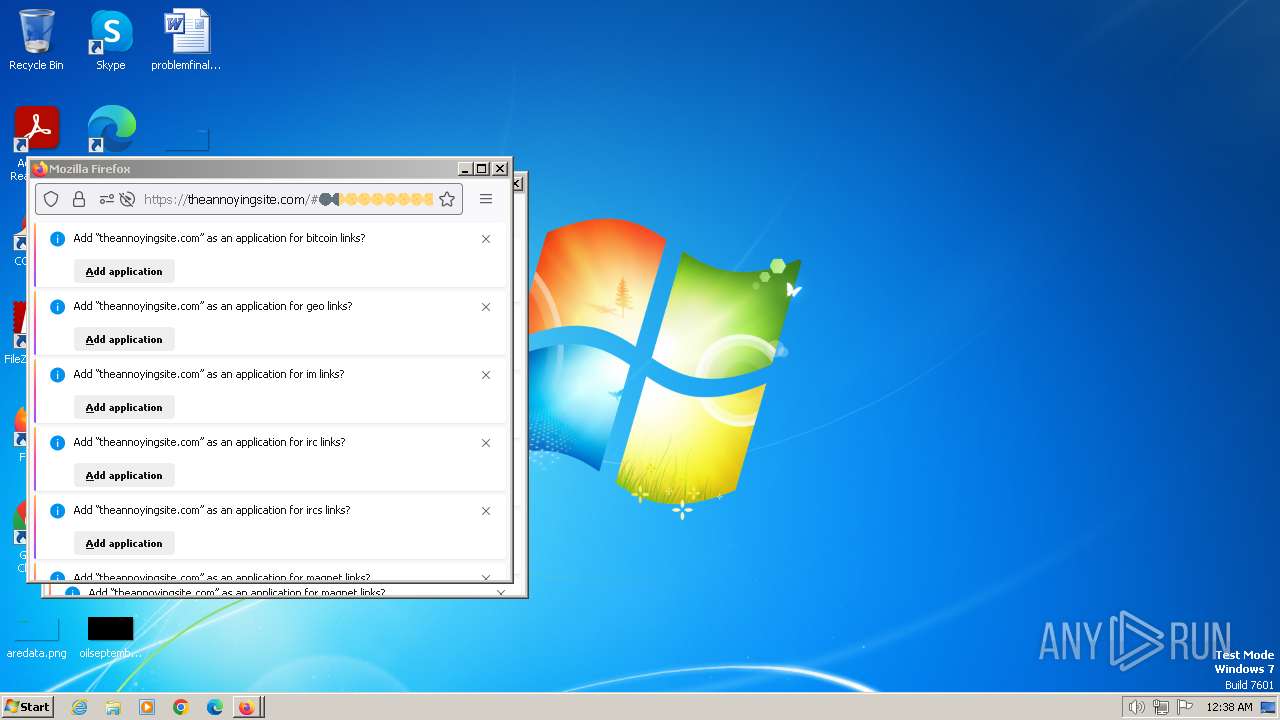Open Recycle Bin desktop icon
Viewport: 1280px width, 720px height.
(x=36, y=40)
